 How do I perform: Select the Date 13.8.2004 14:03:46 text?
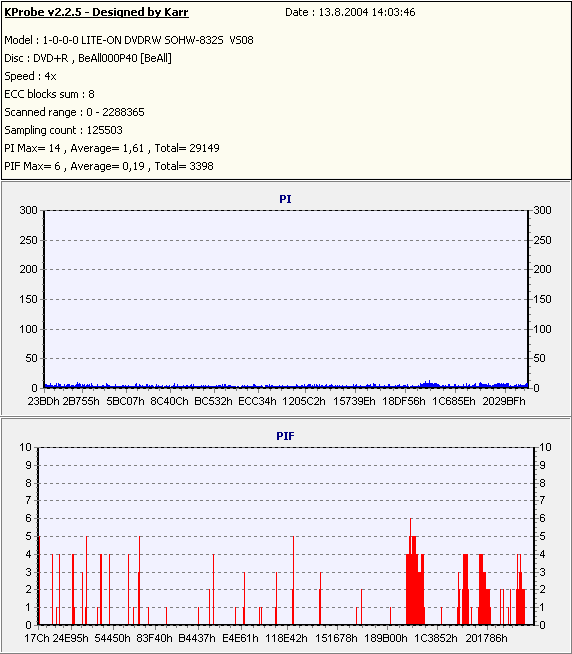point(350,13)
